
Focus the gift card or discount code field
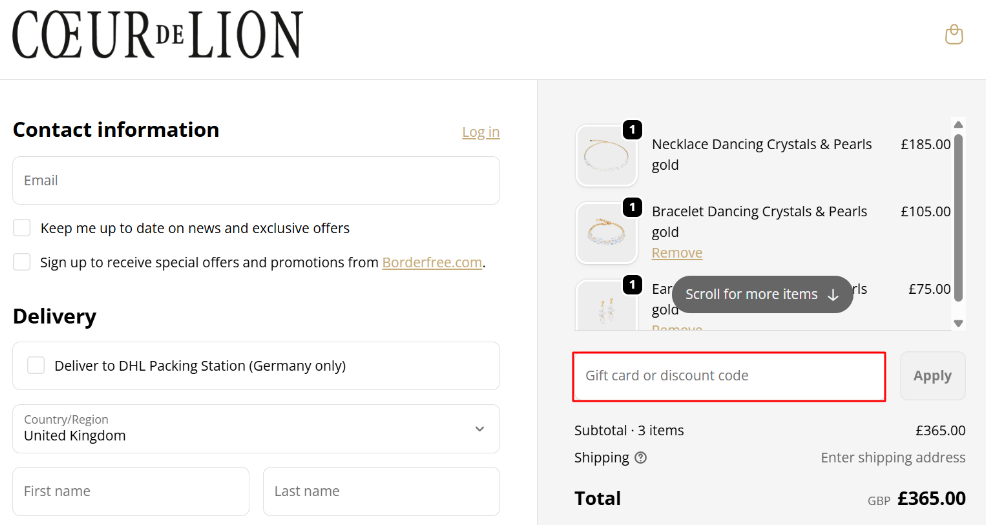729,376
